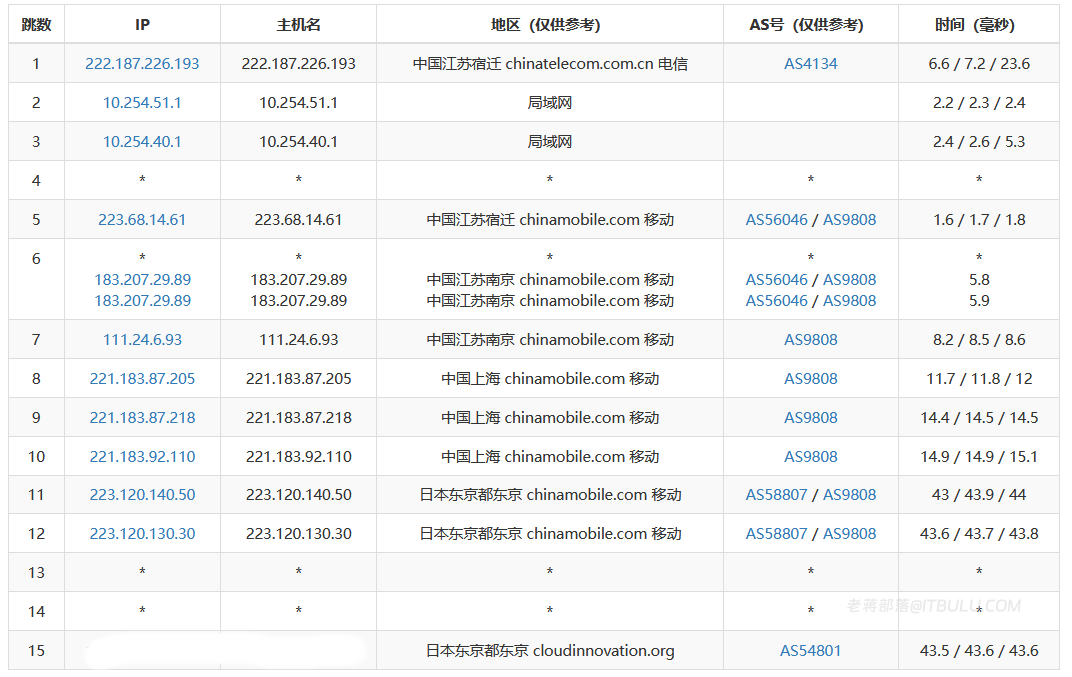Screen dimensions: 1072x677
Task: Select hostname cell 10.254.51.1
Action: 298,103
